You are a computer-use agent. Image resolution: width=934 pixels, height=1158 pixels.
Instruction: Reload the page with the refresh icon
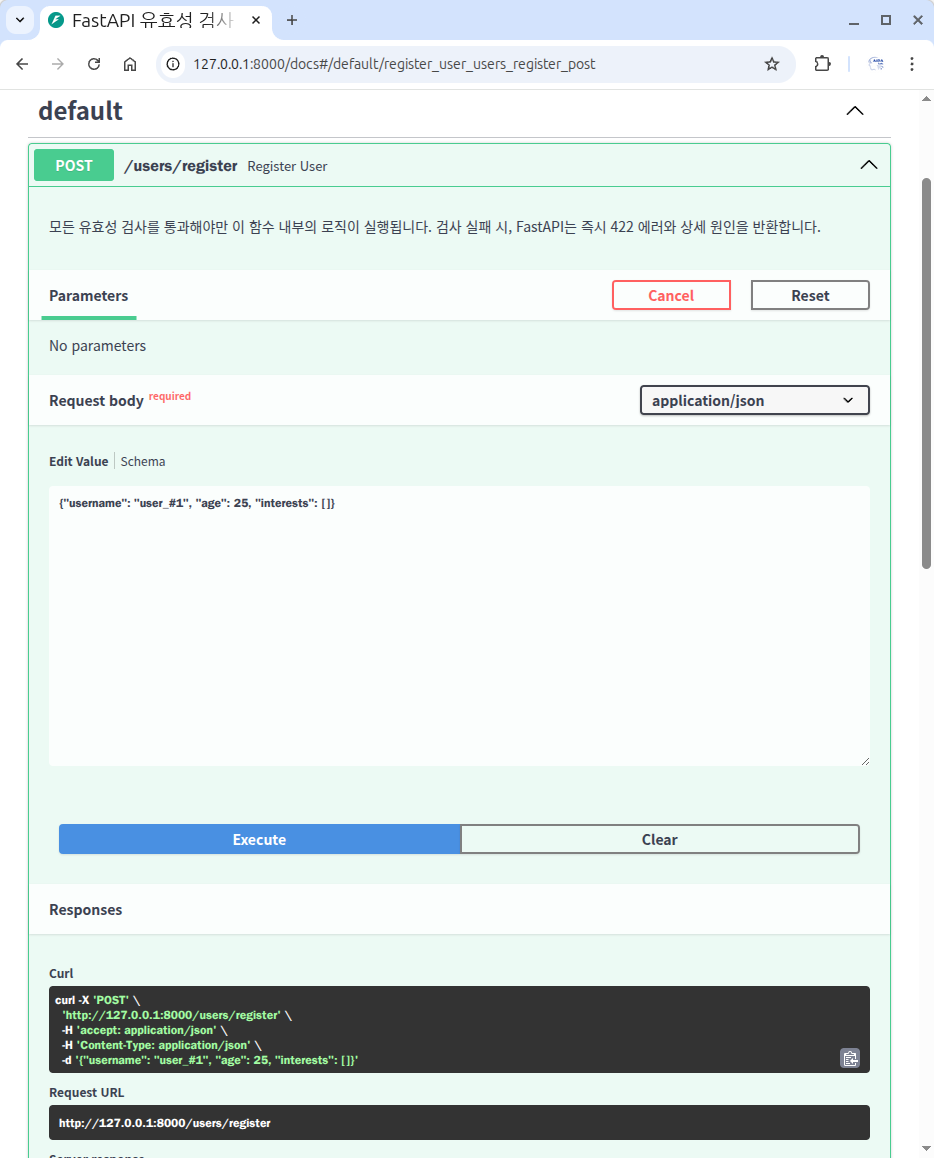[x=94, y=64]
